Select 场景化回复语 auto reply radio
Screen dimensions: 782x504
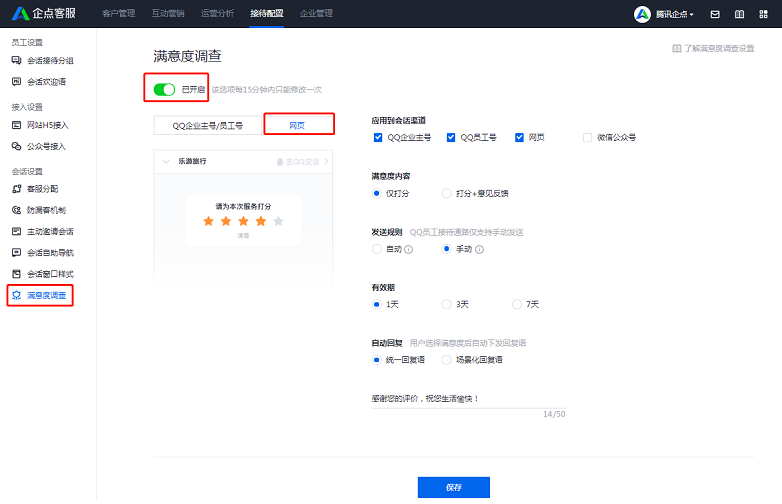(x=446, y=359)
